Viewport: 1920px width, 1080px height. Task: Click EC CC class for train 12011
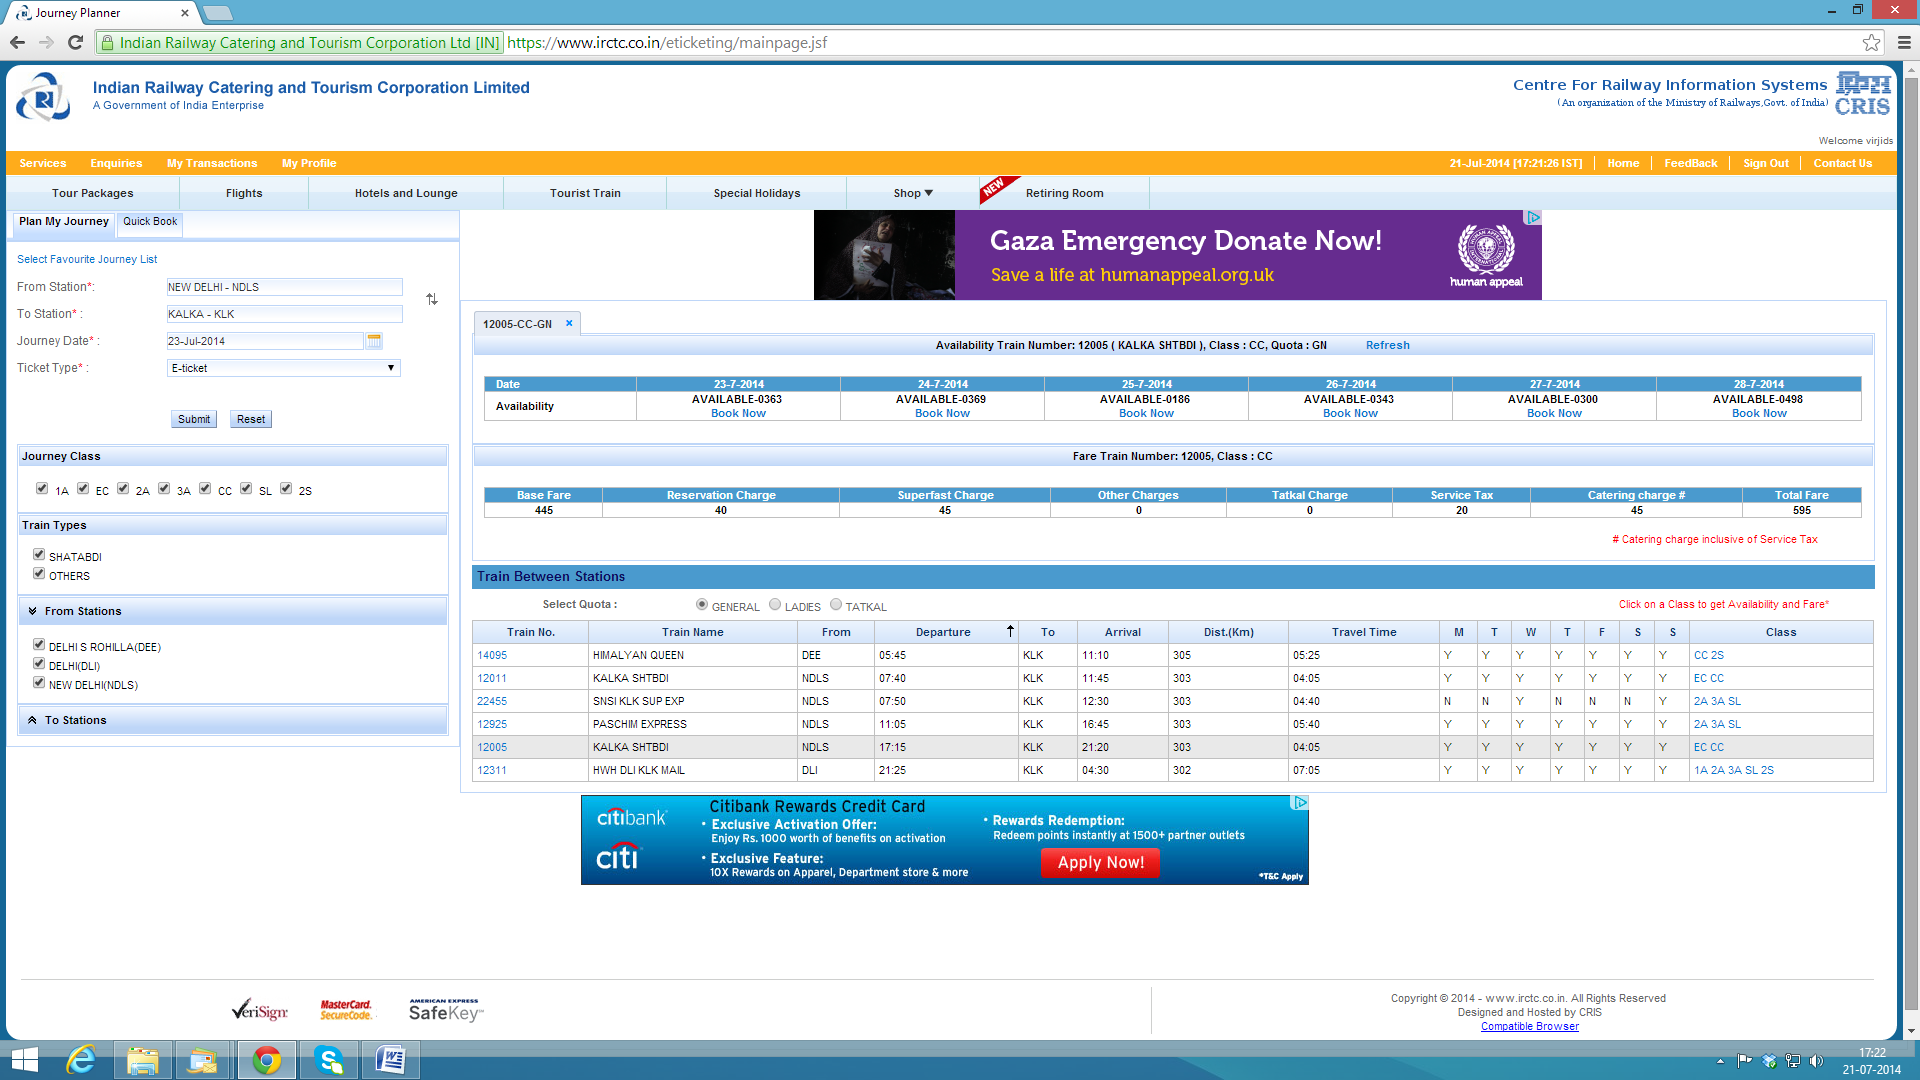point(1708,678)
